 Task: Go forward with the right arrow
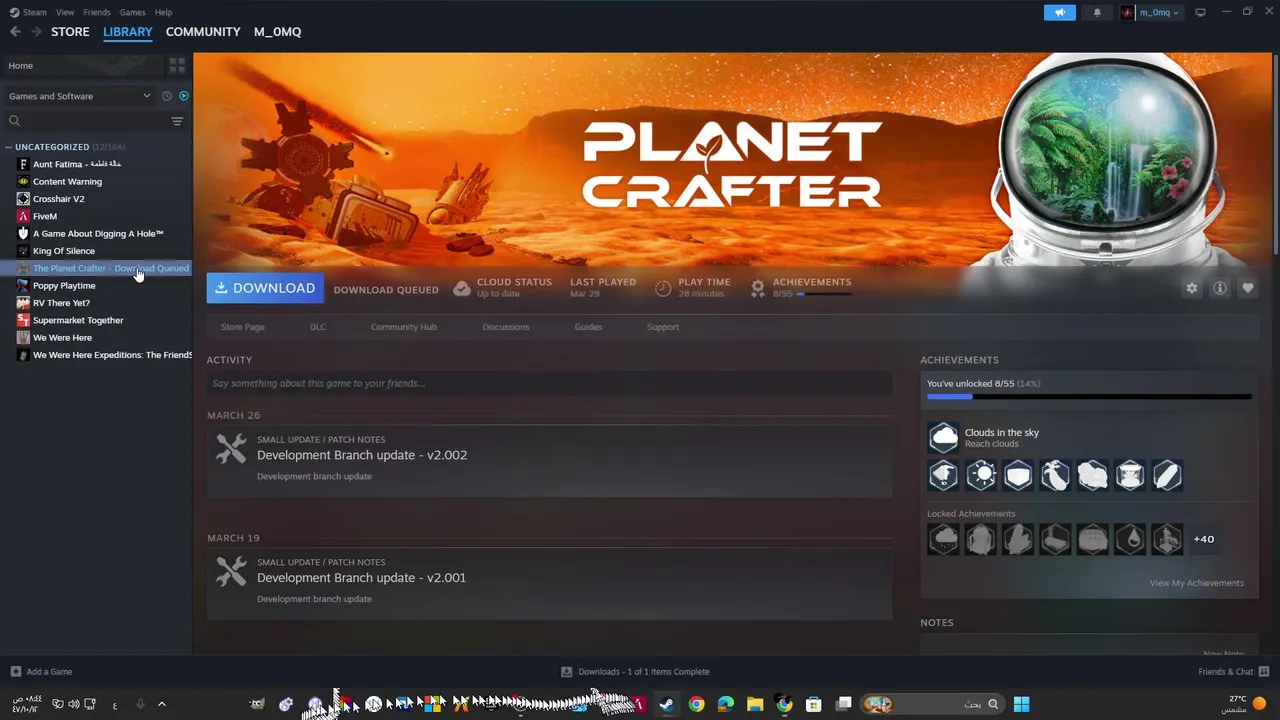point(36,32)
